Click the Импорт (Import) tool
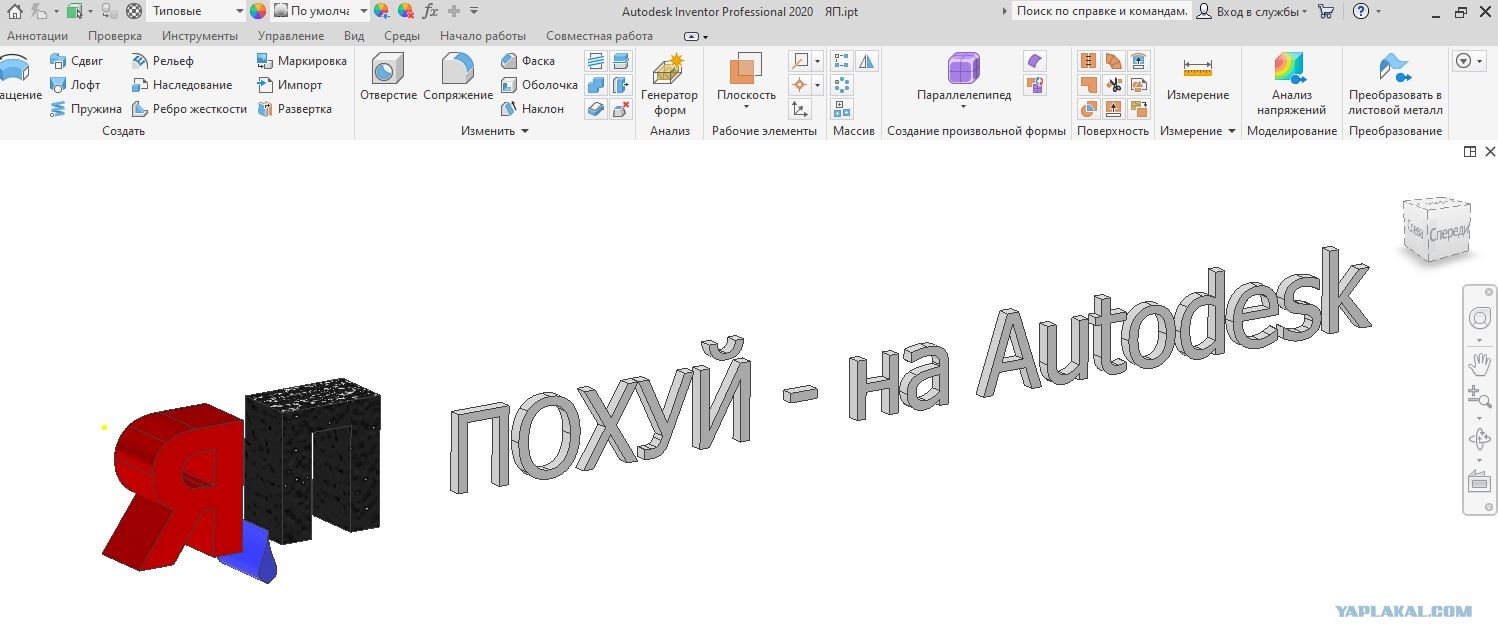The image size is (1498, 641). pyautogui.click(x=289, y=85)
